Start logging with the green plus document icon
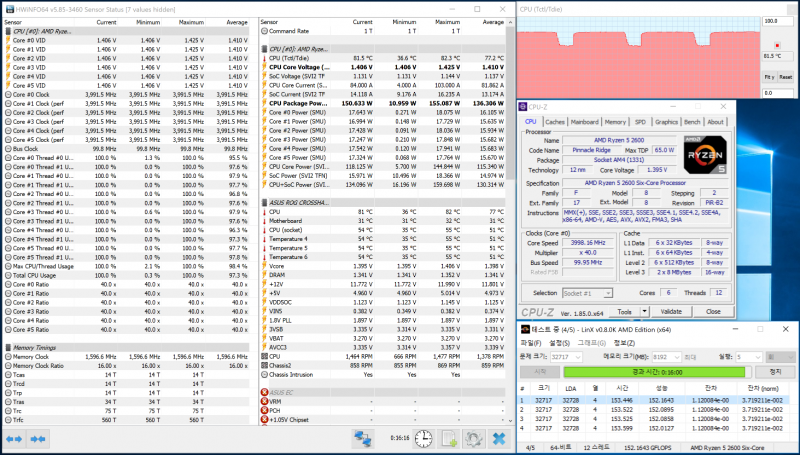The height and width of the screenshot is (455, 800). click(x=449, y=439)
